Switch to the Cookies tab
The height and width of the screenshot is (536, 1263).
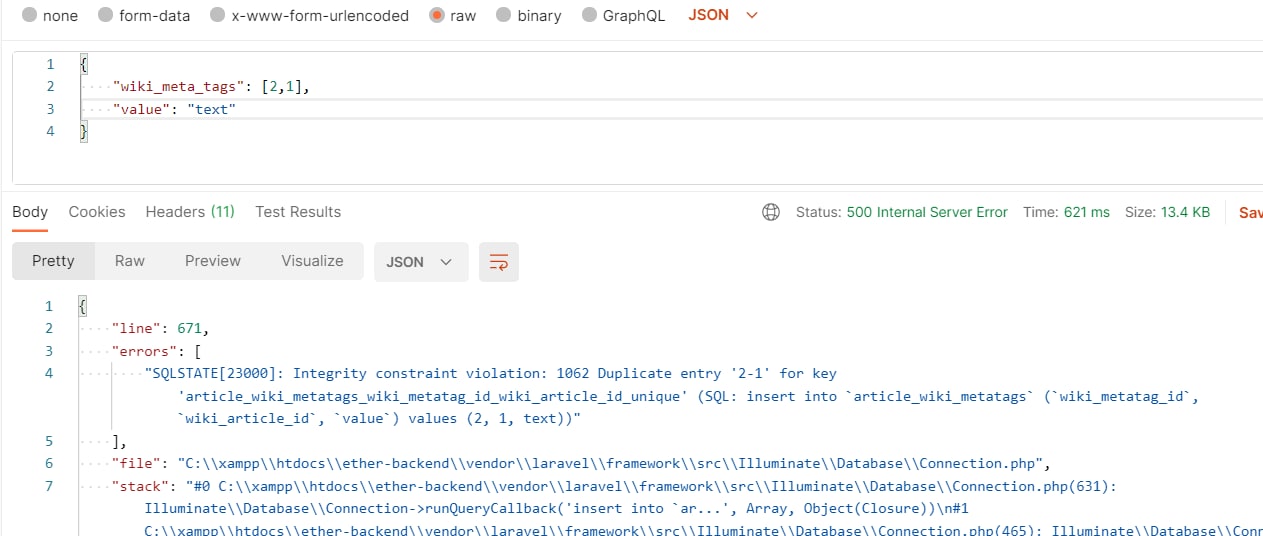tap(97, 212)
